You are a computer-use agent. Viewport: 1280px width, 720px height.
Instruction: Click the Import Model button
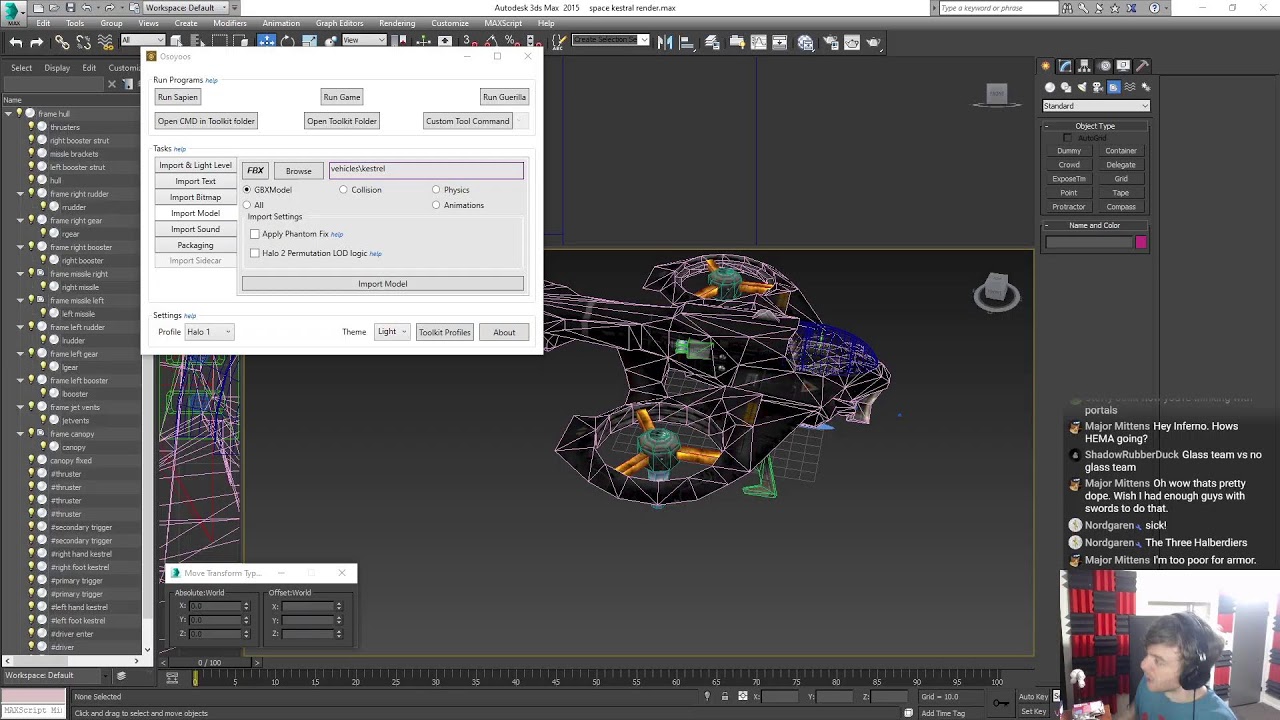tap(382, 284)
